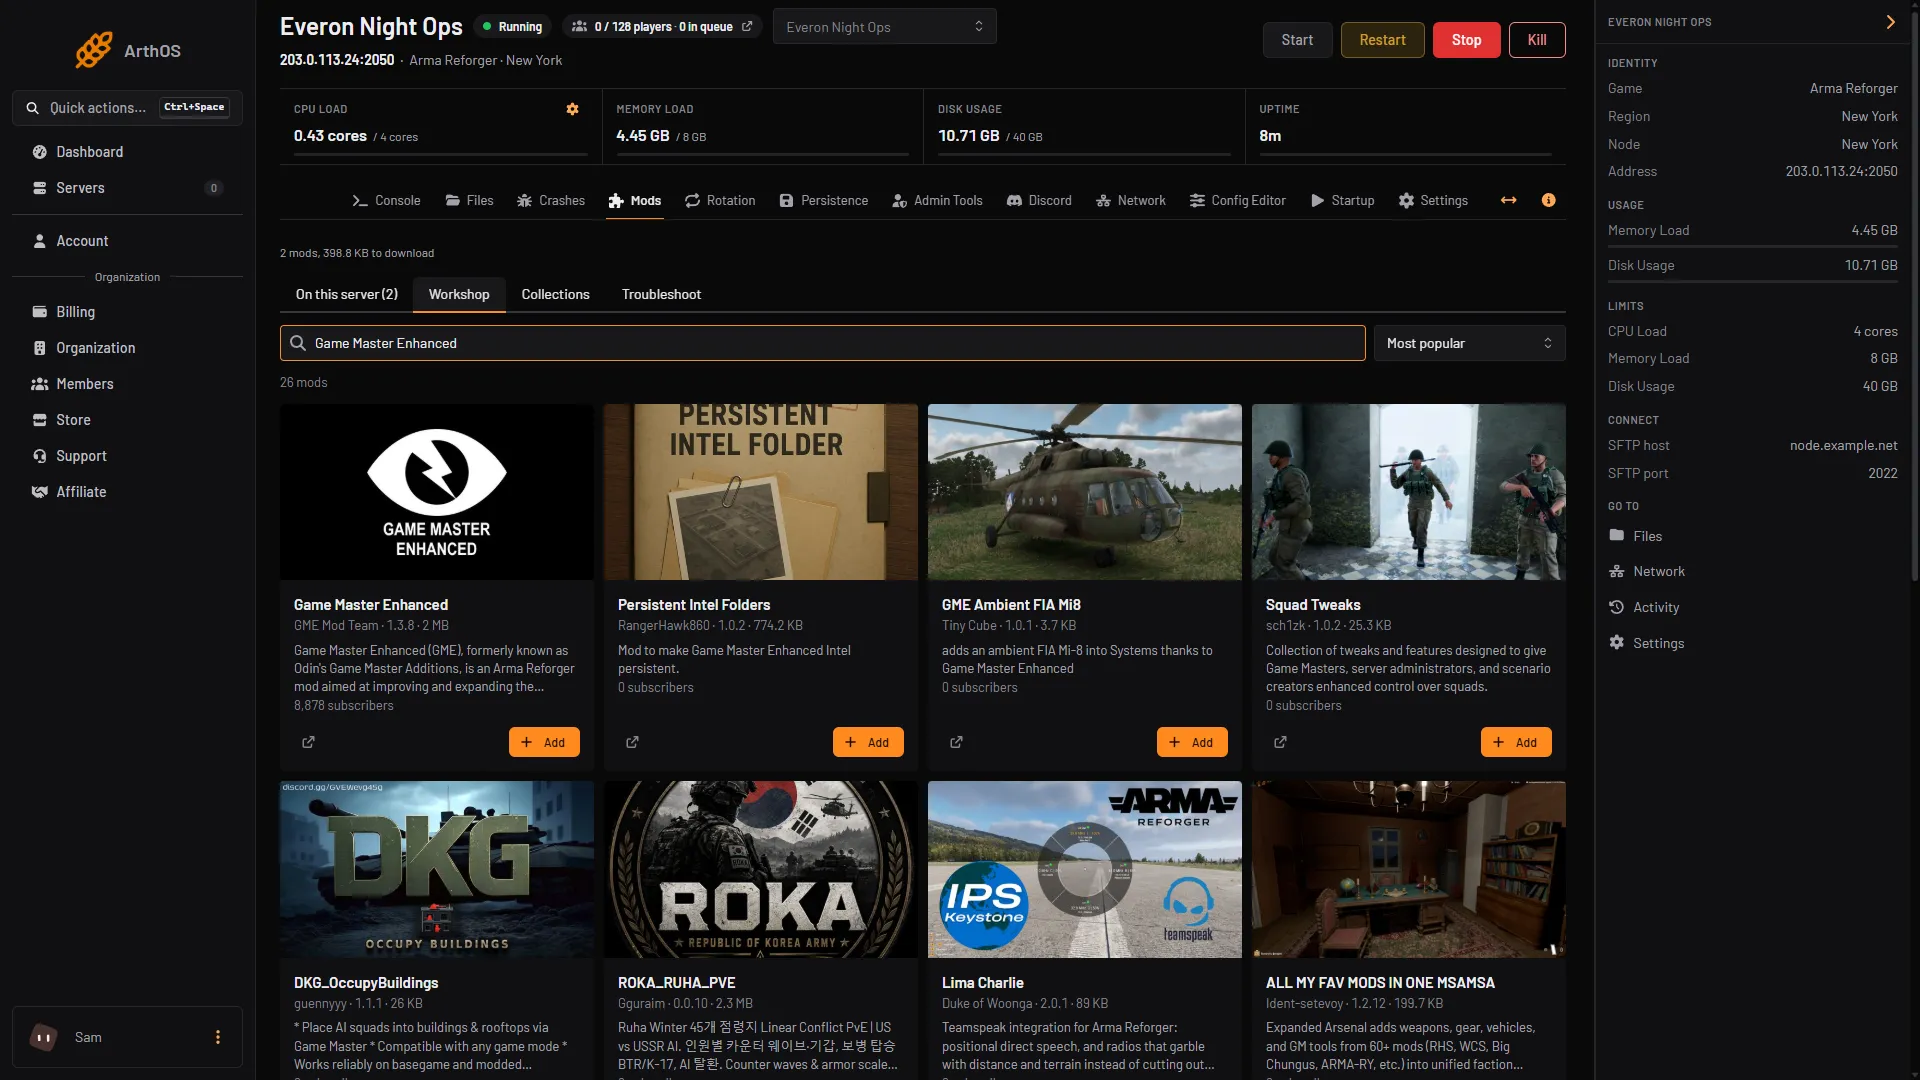Open the Most popular sort dropdown

click(x=1469, y=343)
